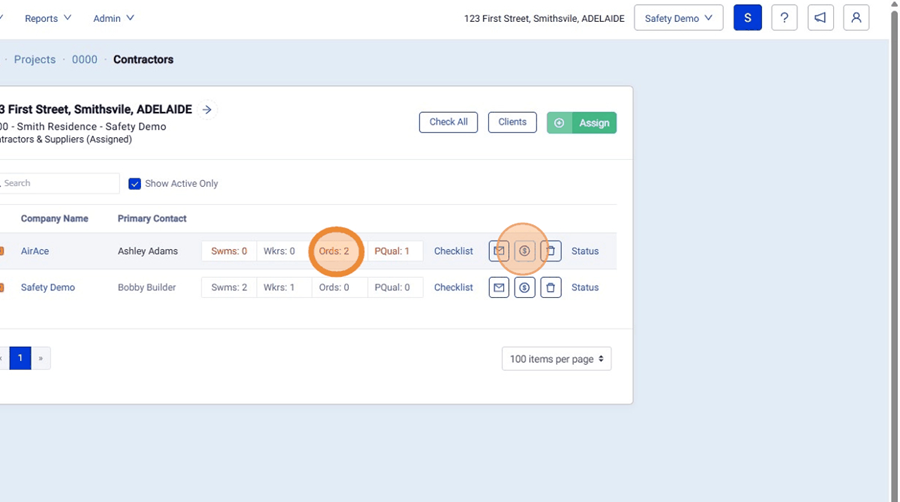Open the 100 items per page dropdown
This screenshot has width=900, height=502.
[556, 359]
